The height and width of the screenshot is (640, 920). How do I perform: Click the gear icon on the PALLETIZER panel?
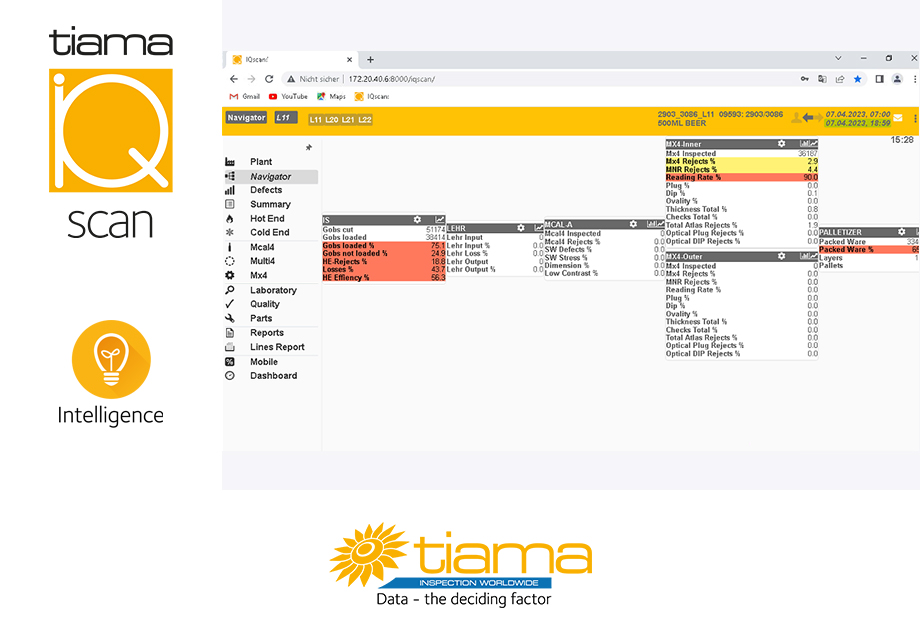902,232
